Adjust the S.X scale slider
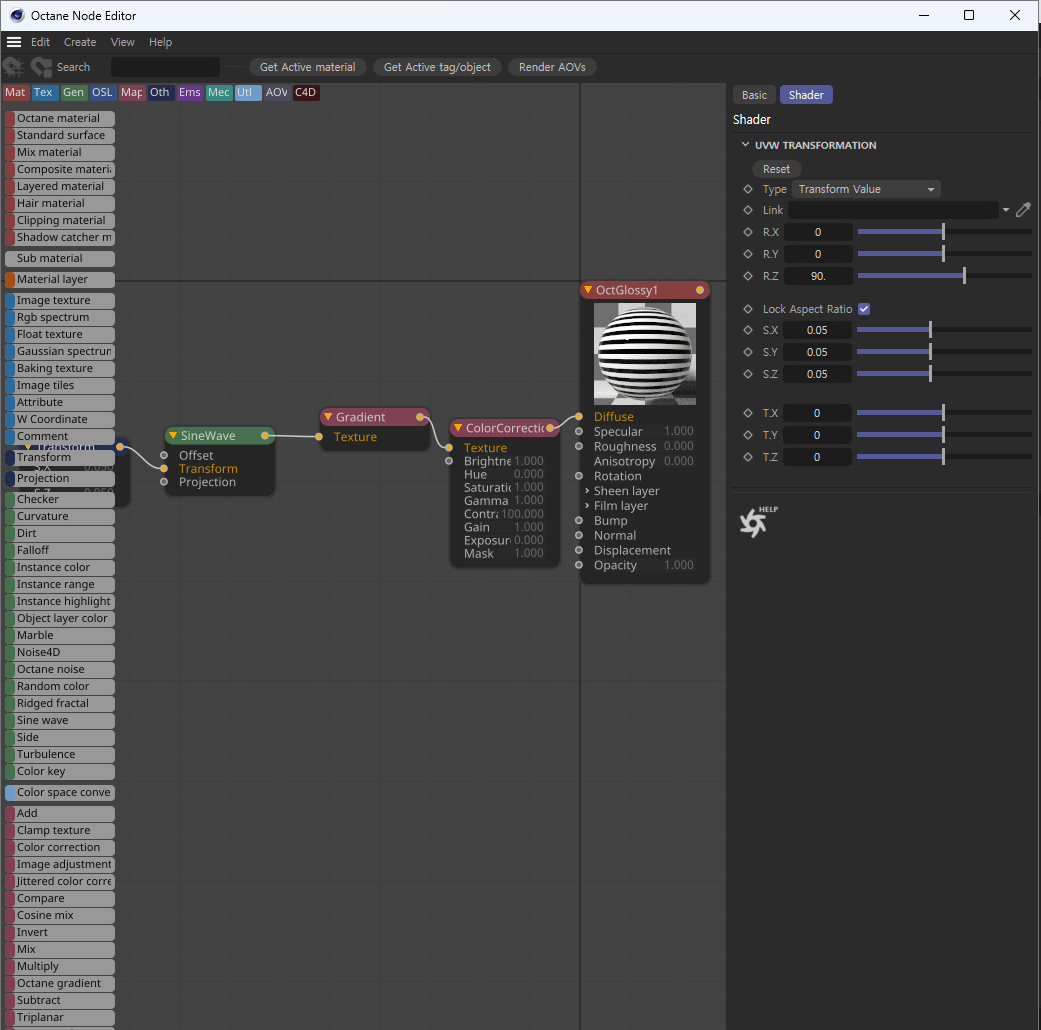1041x1030 pixels. point(930,330)
